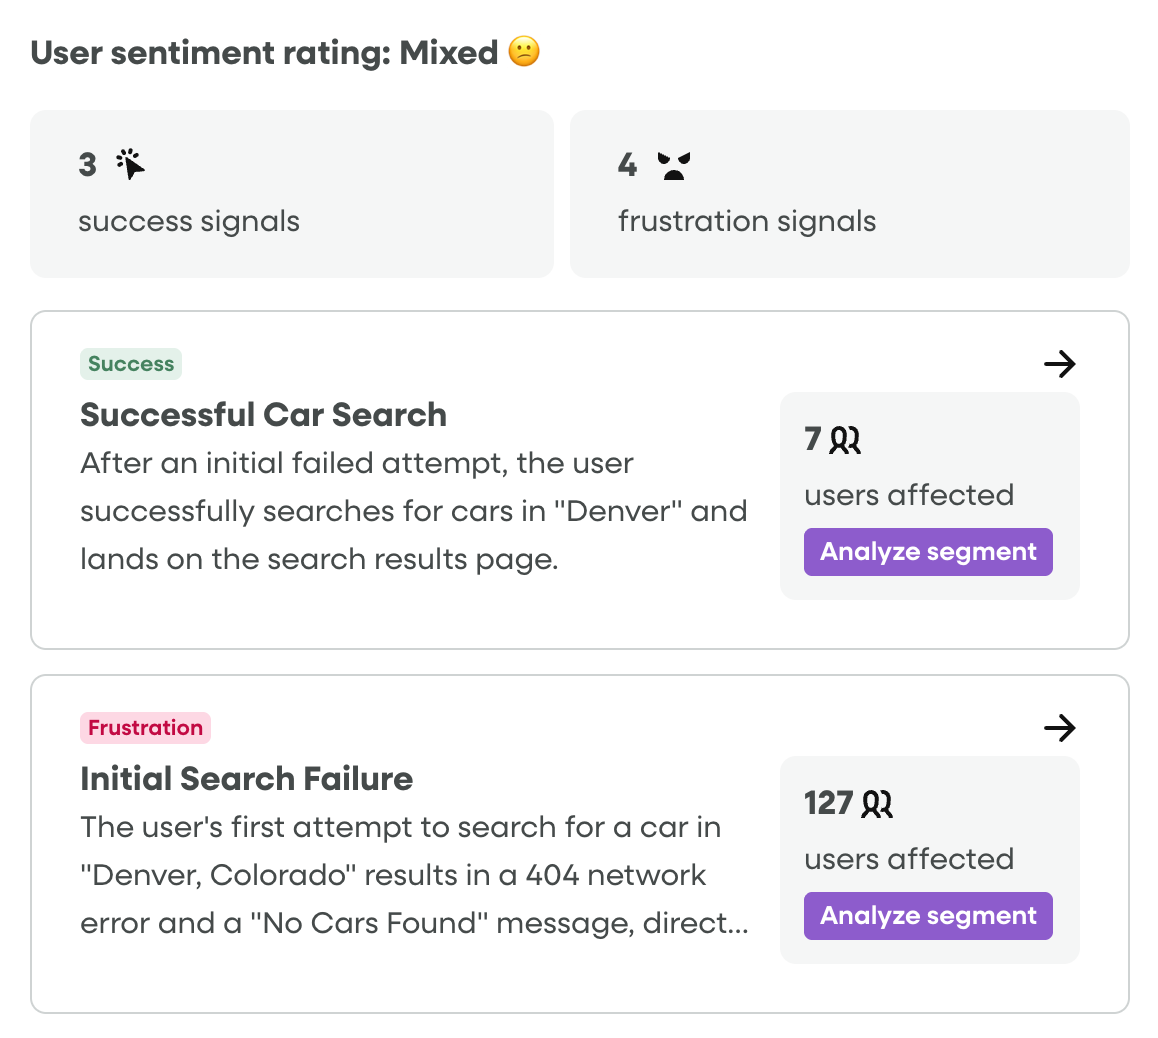1158x1038 pixels.
Task: Open the Initial Search Failure heading
Action: click(246, 779)
